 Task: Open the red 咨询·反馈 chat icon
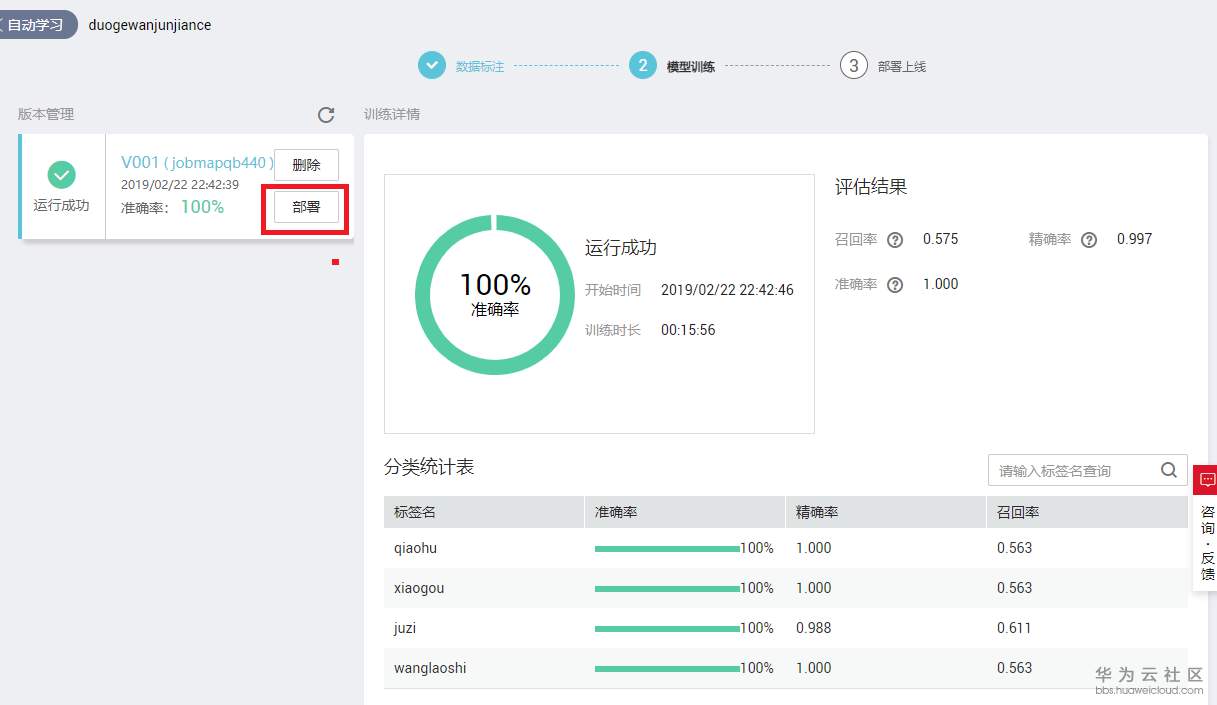[1207, 480]
